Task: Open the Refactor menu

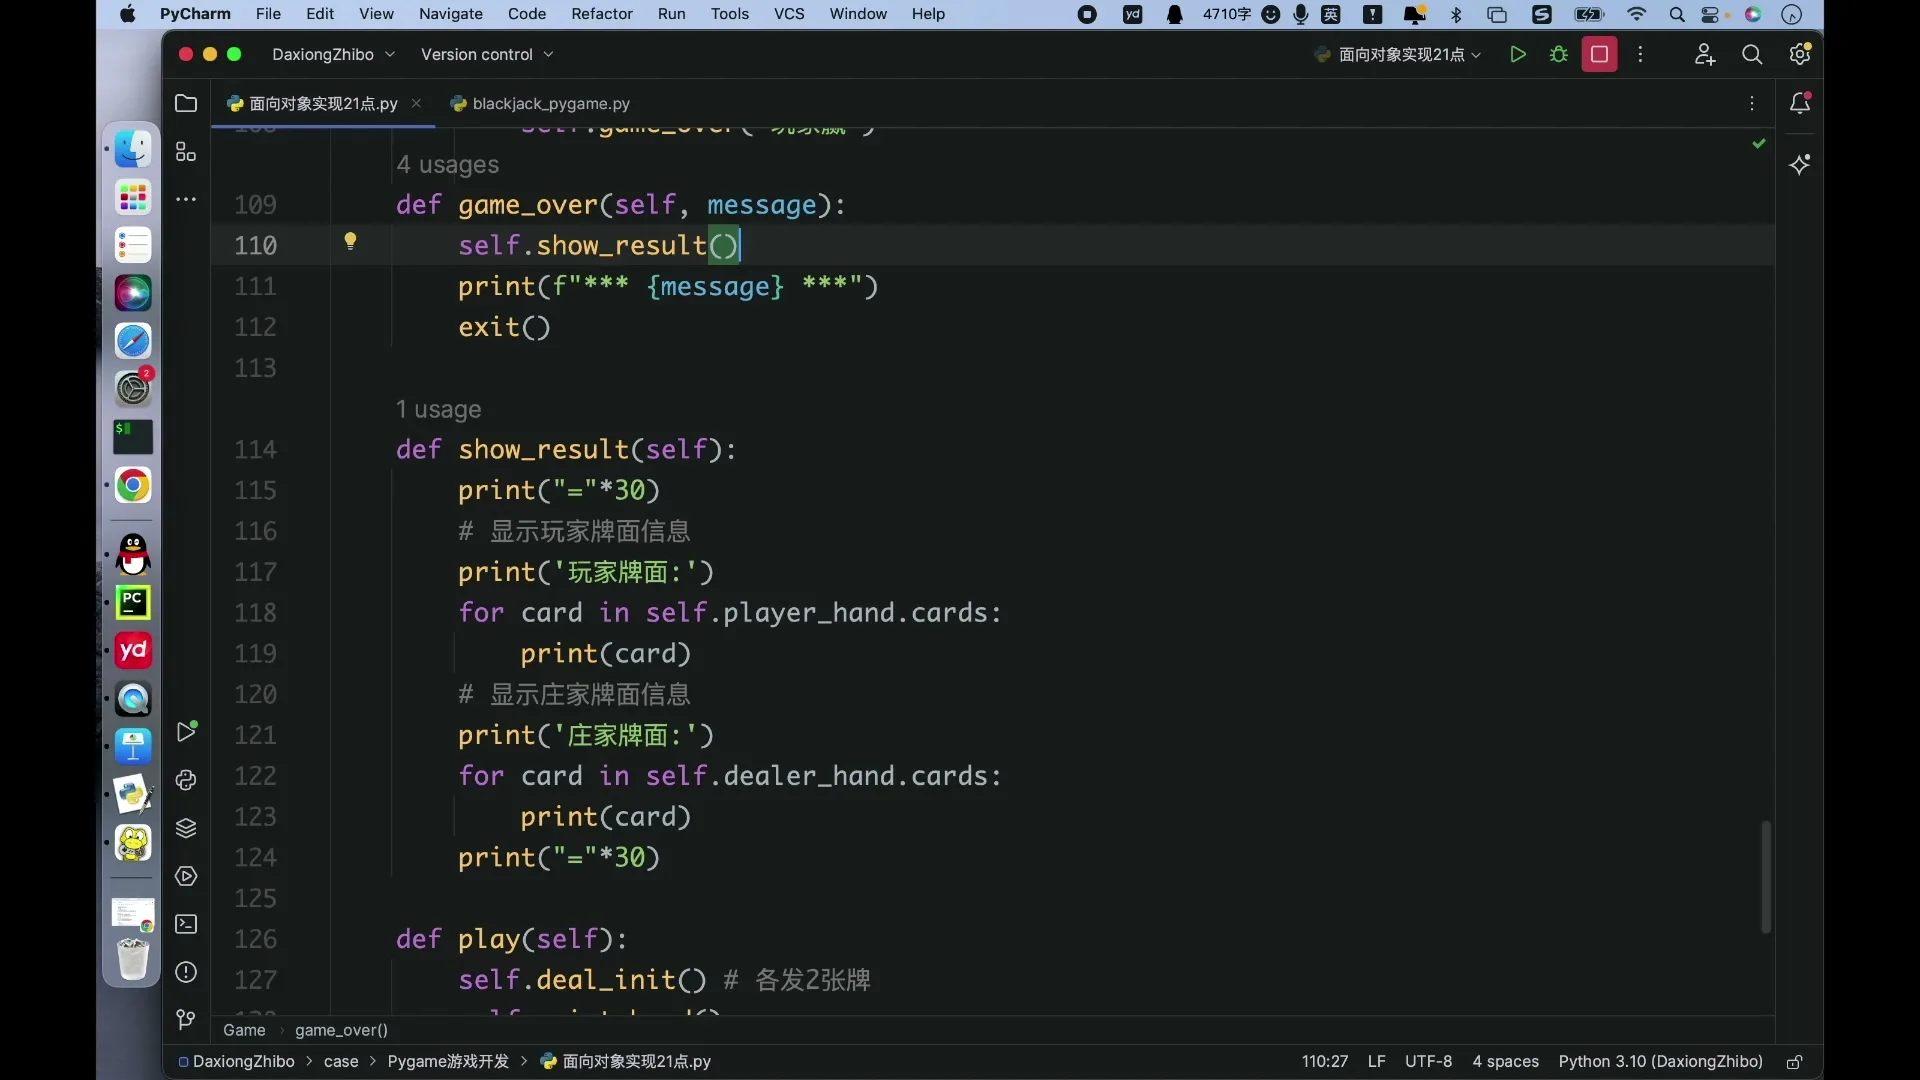Action: click(602, 14)
